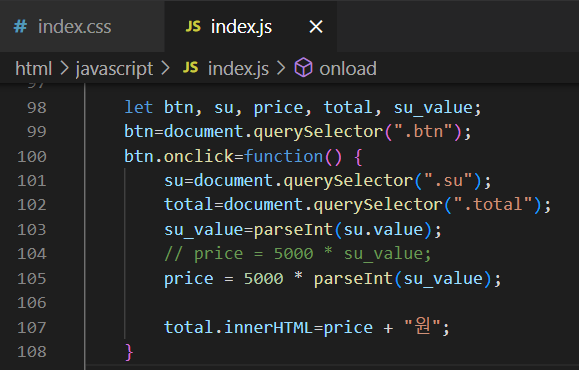Click the cube symbol icon beside onload
This screenshot has height=370, width=579.
pyautogui.click(x=303, y=68)
